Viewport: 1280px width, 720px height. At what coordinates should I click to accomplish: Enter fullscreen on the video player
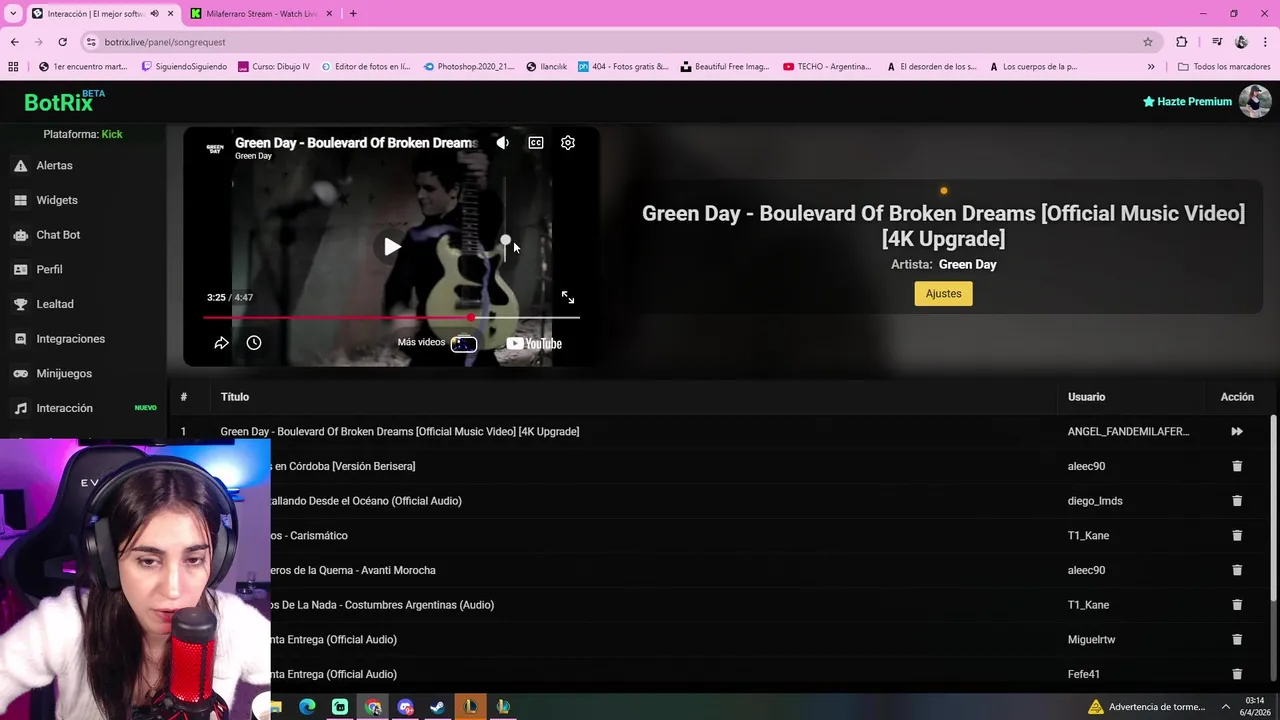(568, 297)
